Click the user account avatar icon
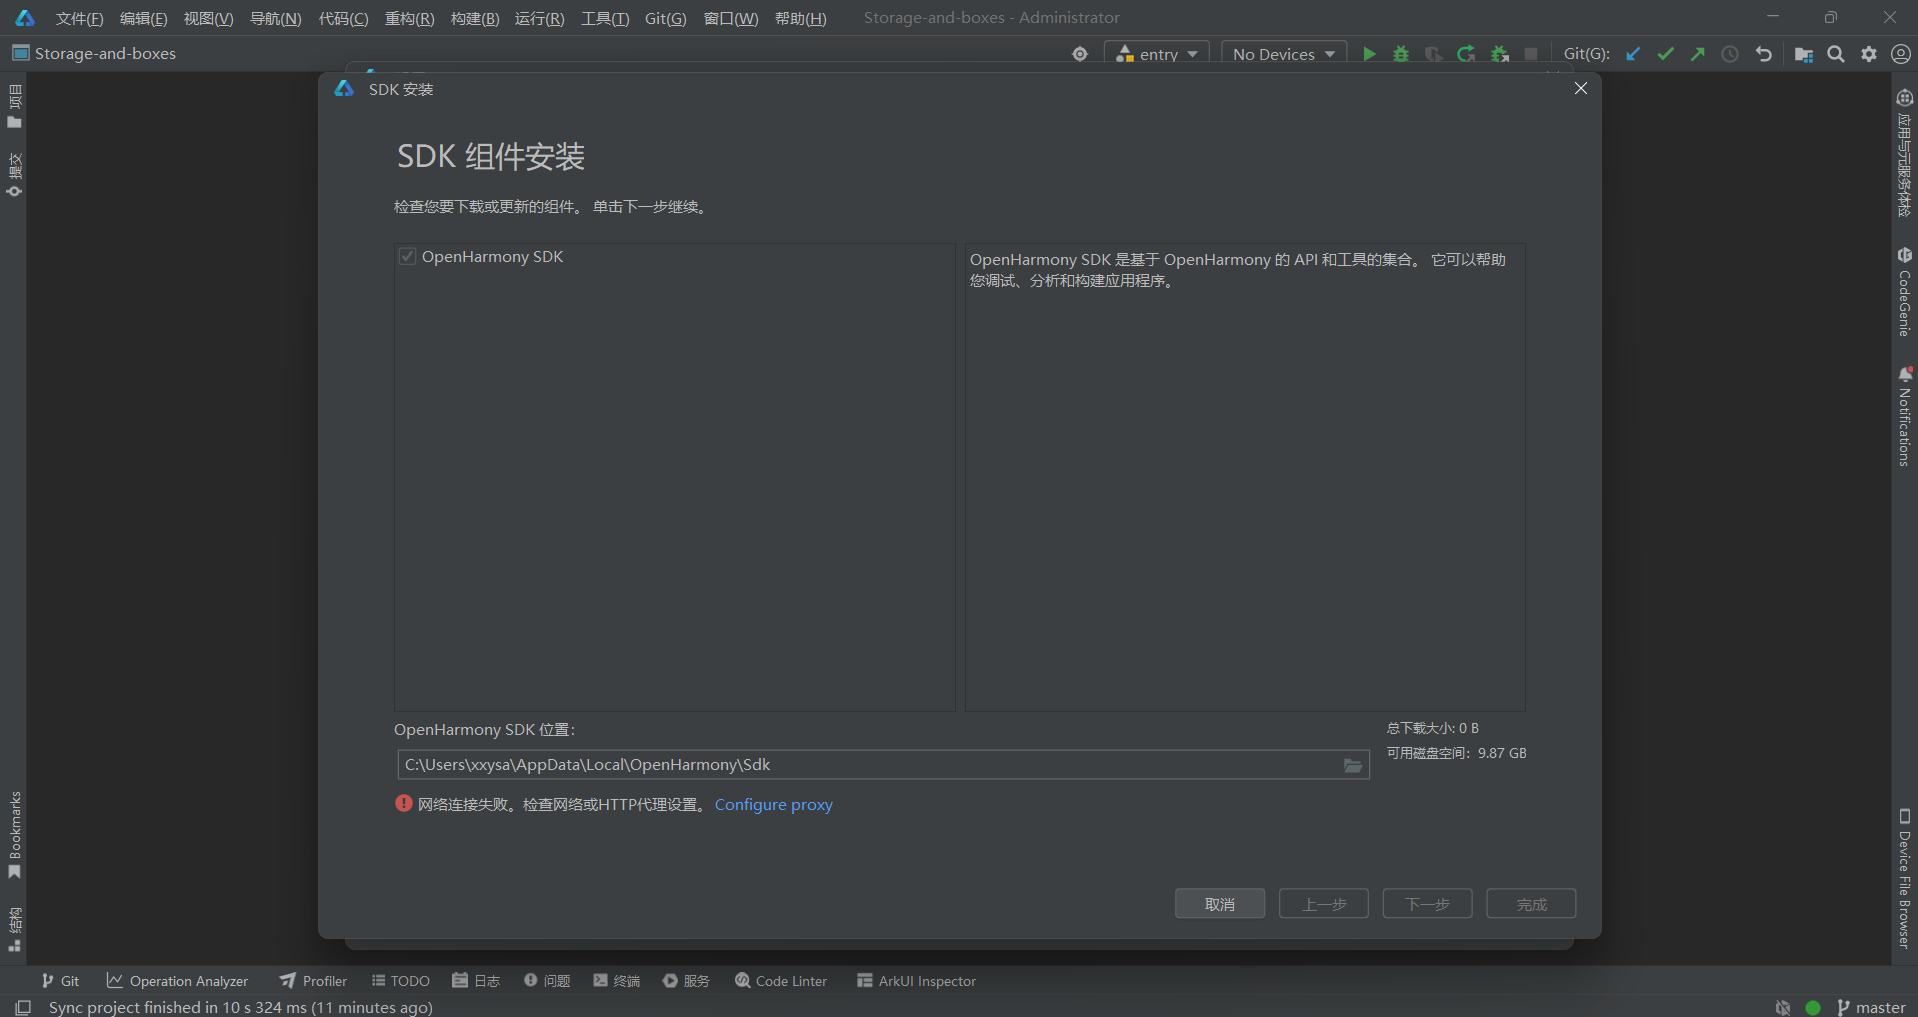Image resolution: width=1918 pixels, height=1017 pixels. (1901, 54)
